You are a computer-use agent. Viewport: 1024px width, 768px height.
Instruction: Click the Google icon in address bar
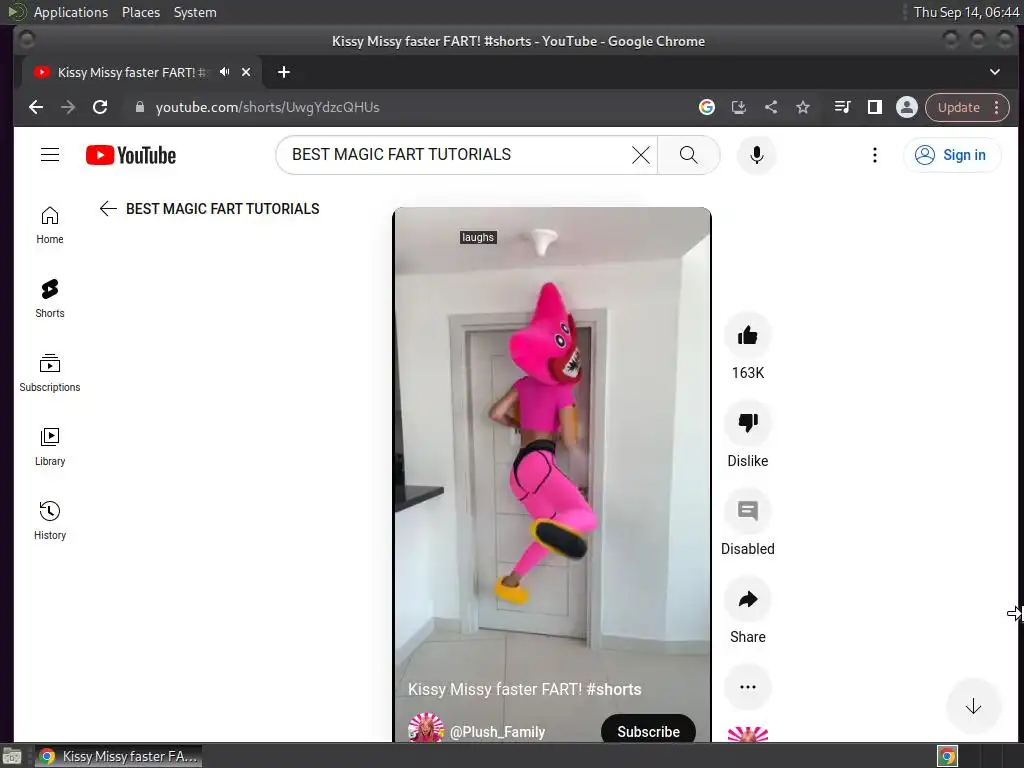tap(707, 107)
